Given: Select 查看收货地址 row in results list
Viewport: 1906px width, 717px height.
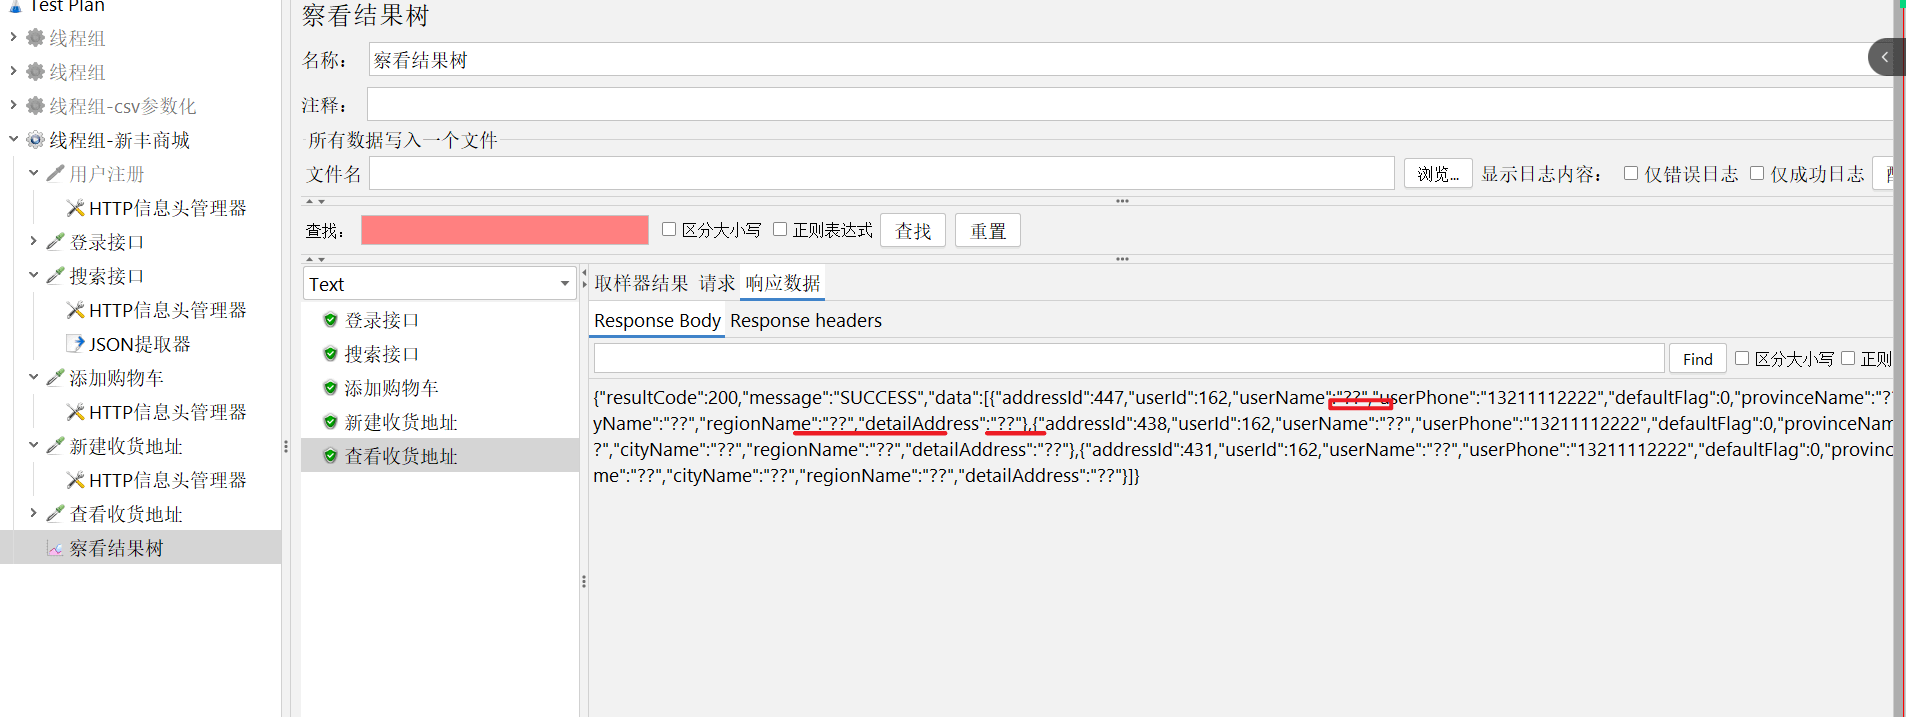Looking at the screenshot, I should coord(440,456).
